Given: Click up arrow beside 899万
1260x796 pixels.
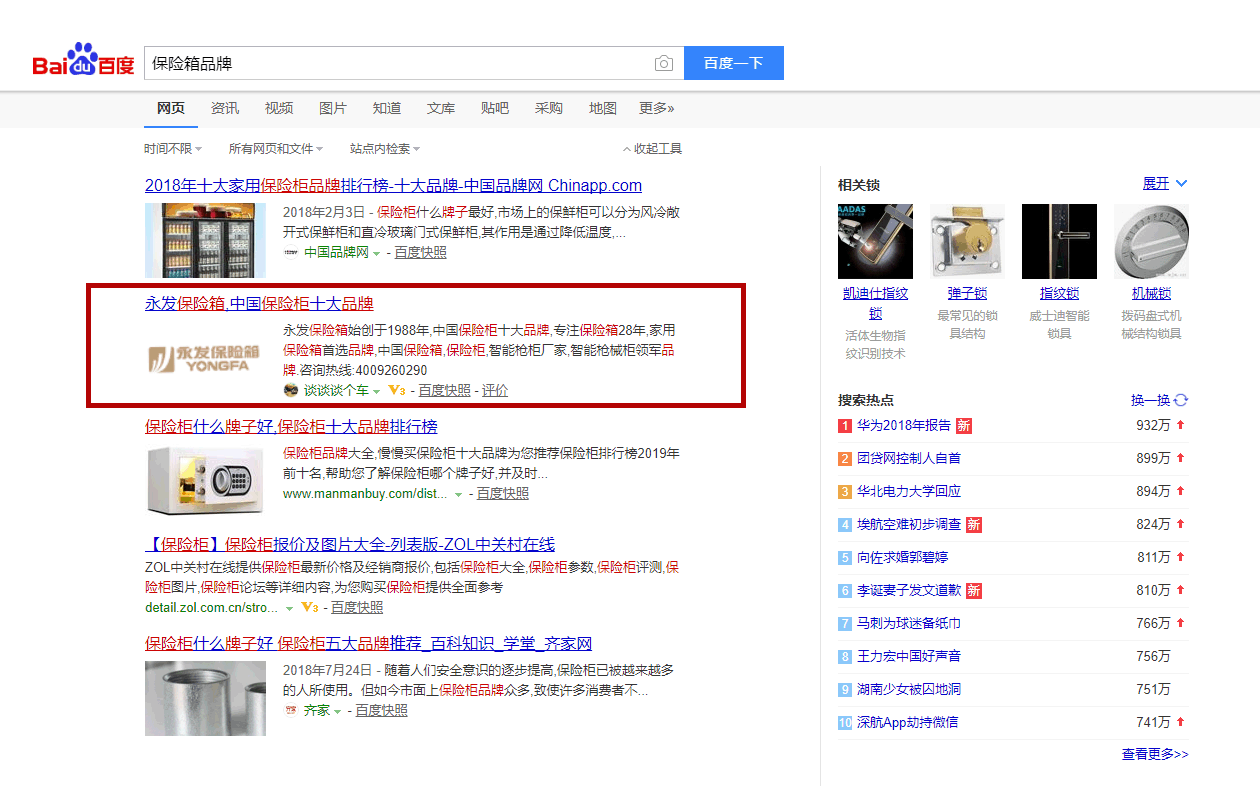Looking at the screenshot, I should pos(1180,458).
